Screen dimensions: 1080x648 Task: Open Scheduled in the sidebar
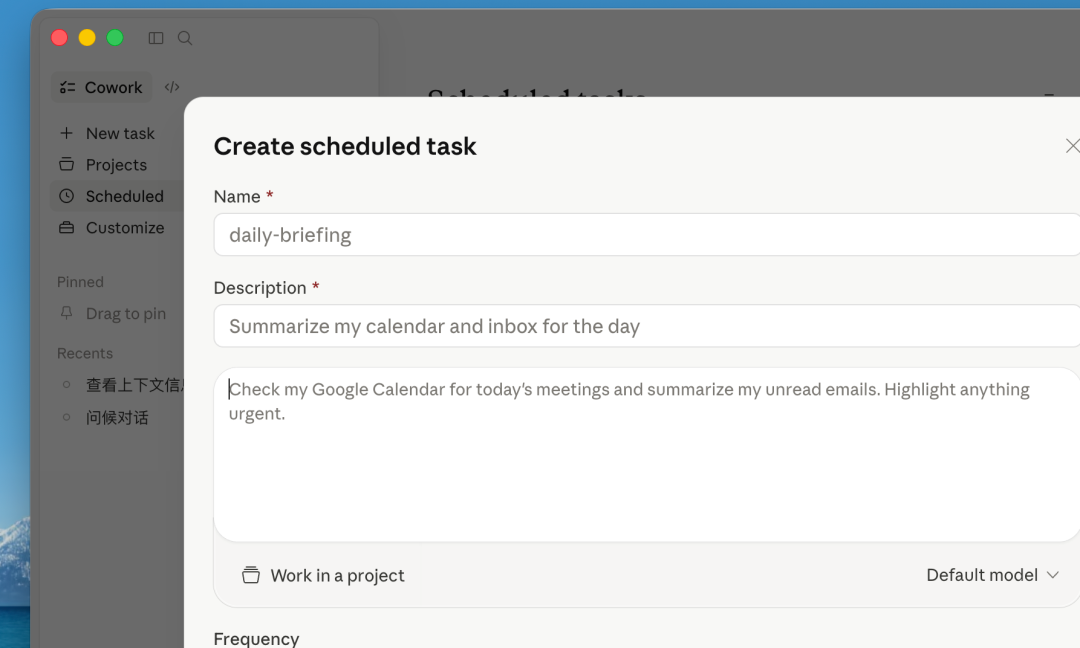tap(124, 196)
